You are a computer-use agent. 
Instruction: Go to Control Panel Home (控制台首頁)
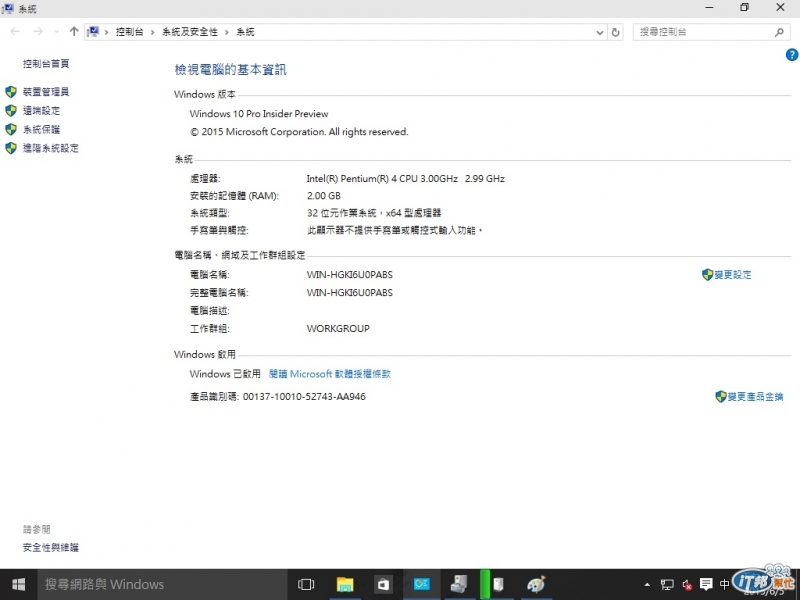point(46,64)
